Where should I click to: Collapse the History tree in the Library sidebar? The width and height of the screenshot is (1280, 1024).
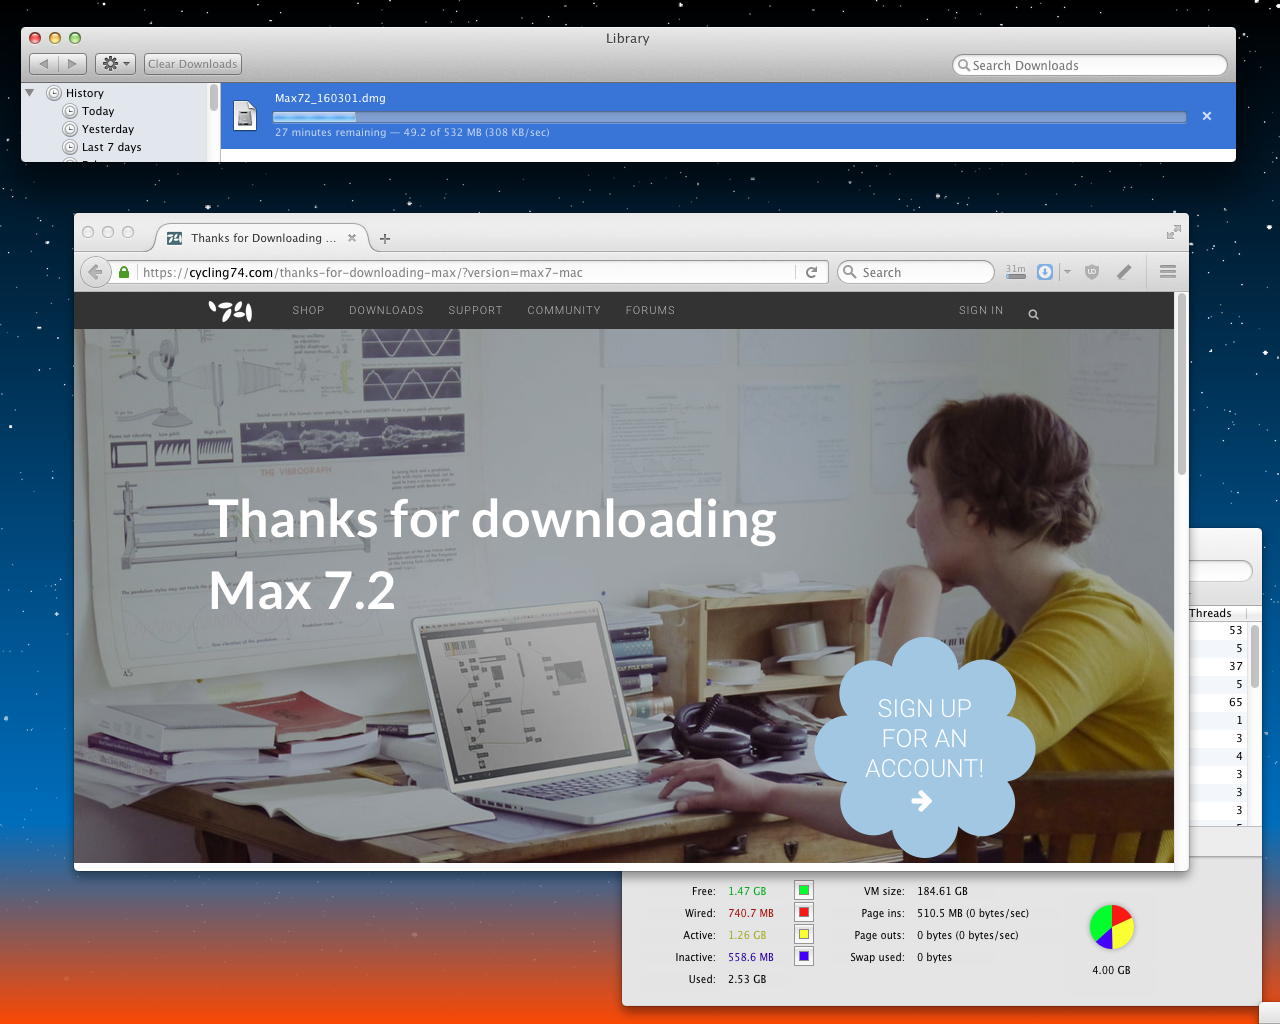pyautogui.click(x=30, y=92)
